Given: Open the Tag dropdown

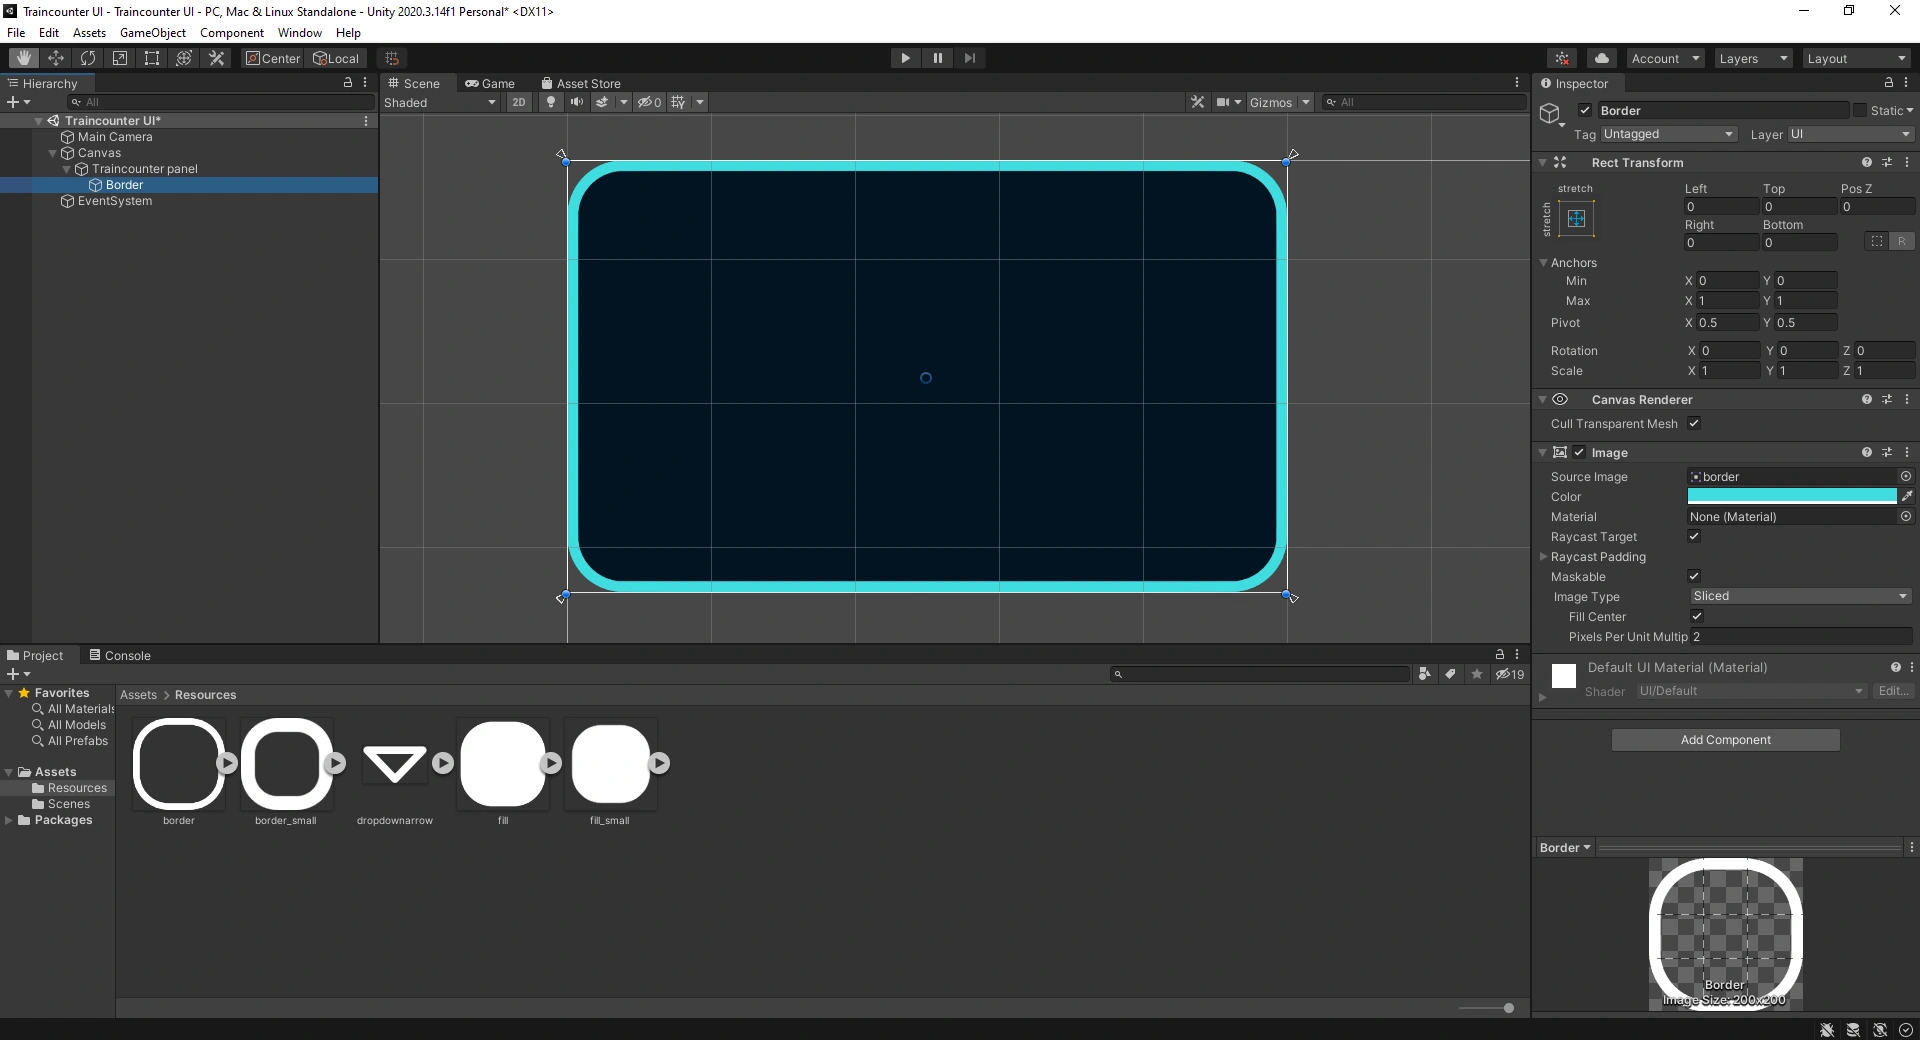Looking at the screenshot, I should [x=1669, y=134].
